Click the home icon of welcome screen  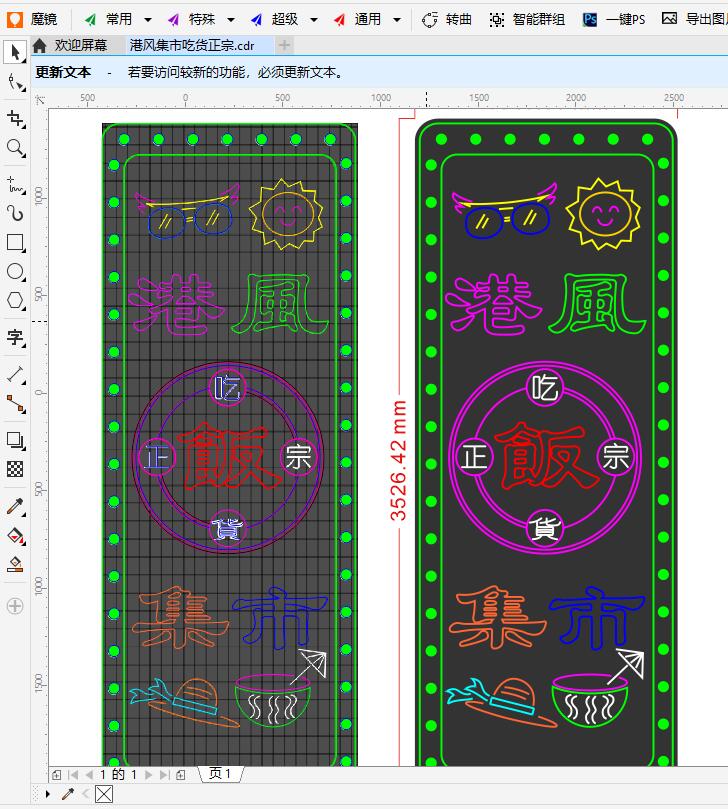[39, 45]
